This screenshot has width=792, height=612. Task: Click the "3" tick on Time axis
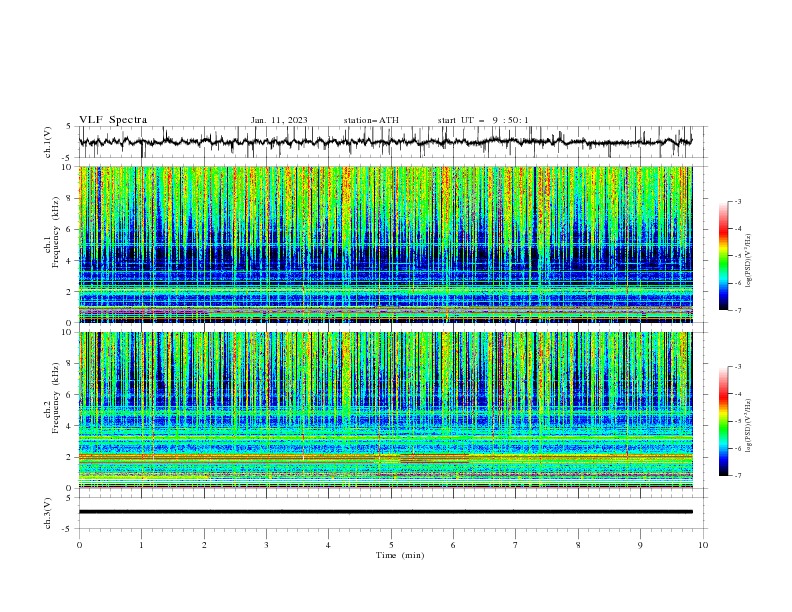click(x=266, y=545)
